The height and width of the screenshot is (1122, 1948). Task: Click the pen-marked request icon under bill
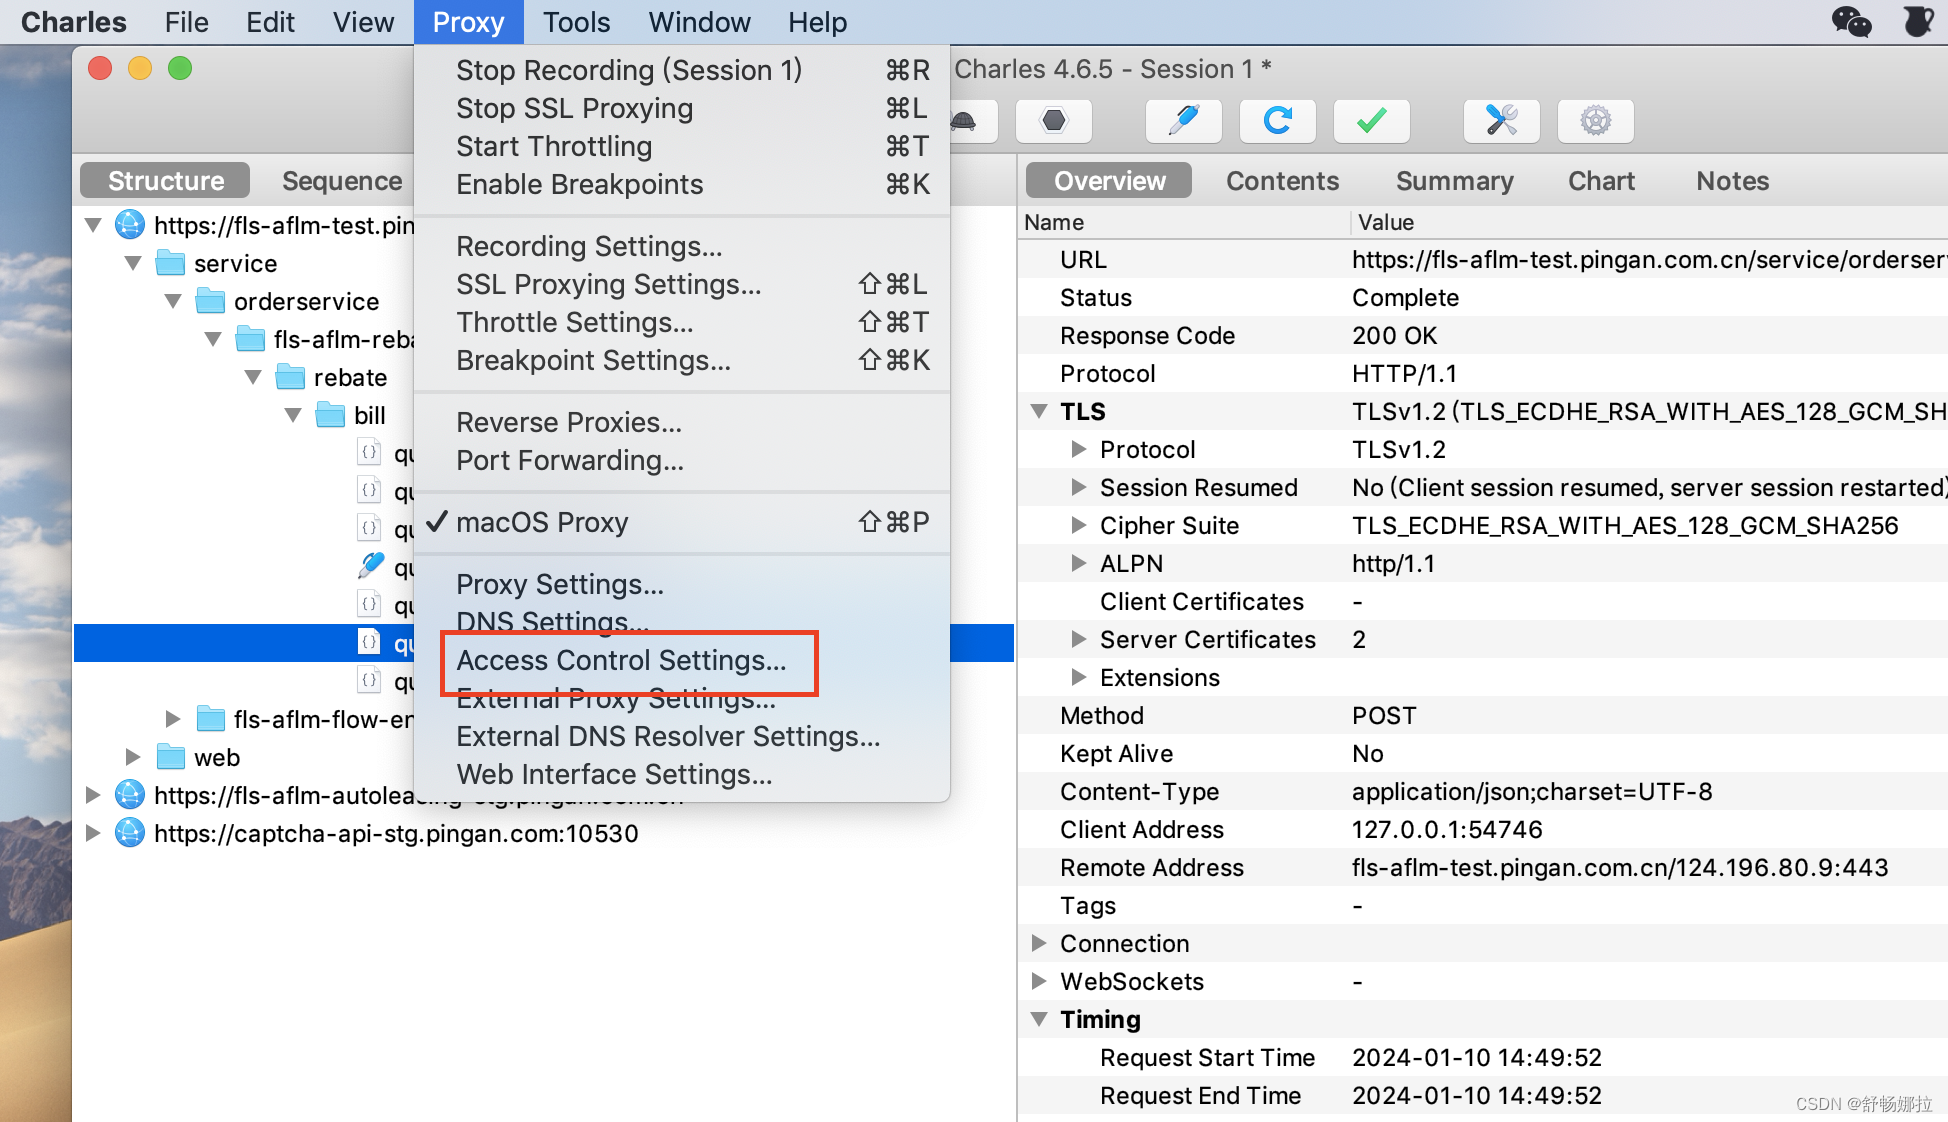[370, 566]
